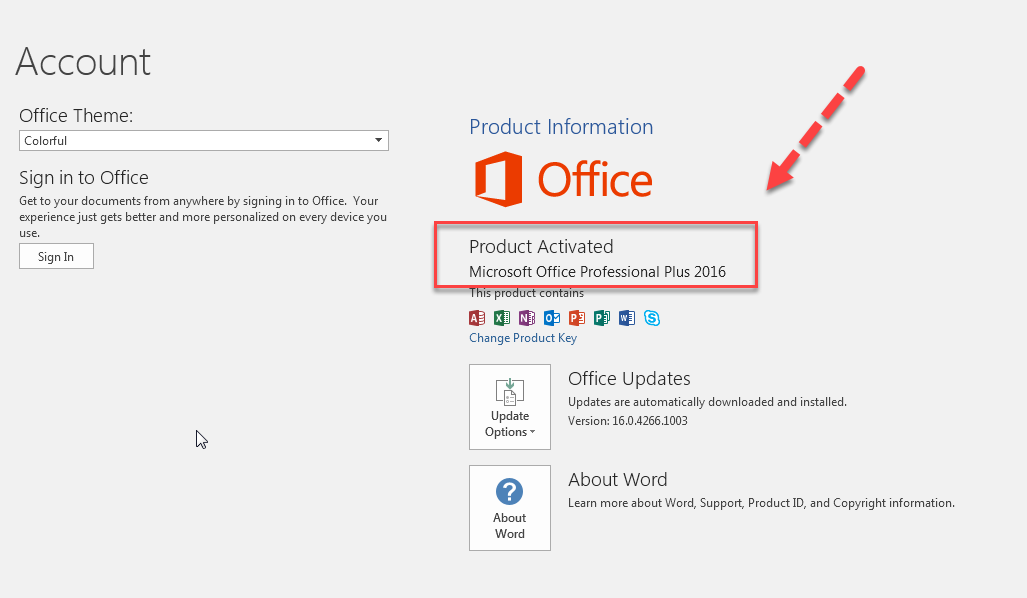
Task: Click the green Excel icon
Action: (x=502, y=318)
